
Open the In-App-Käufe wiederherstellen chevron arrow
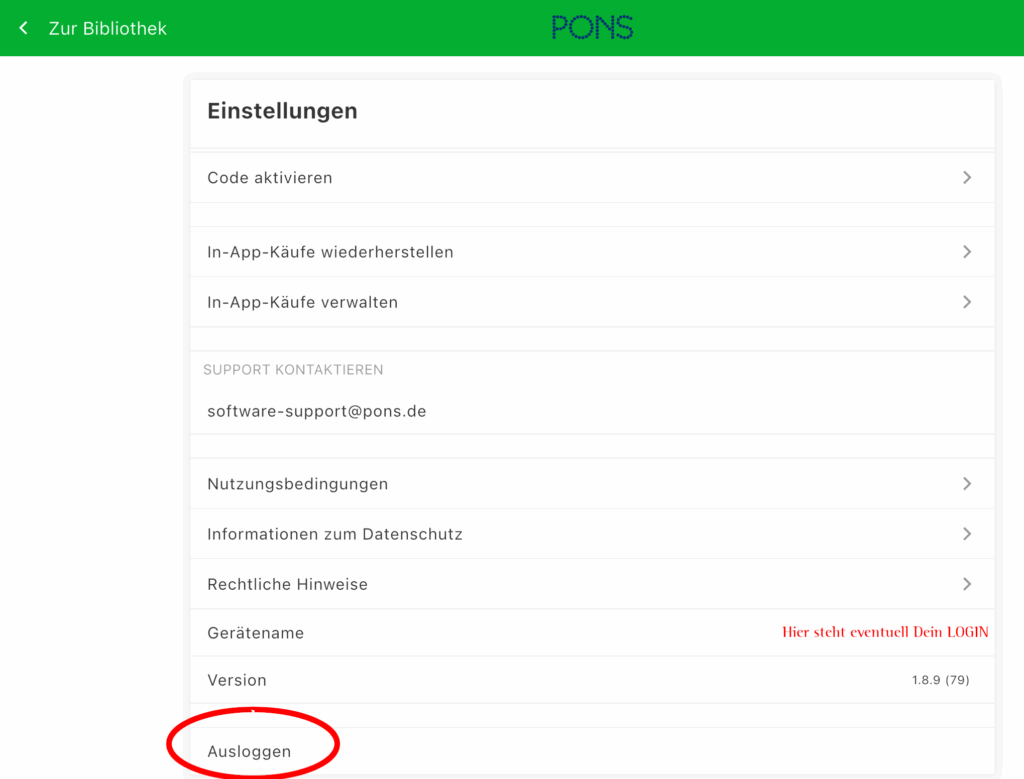pos(966,252)
